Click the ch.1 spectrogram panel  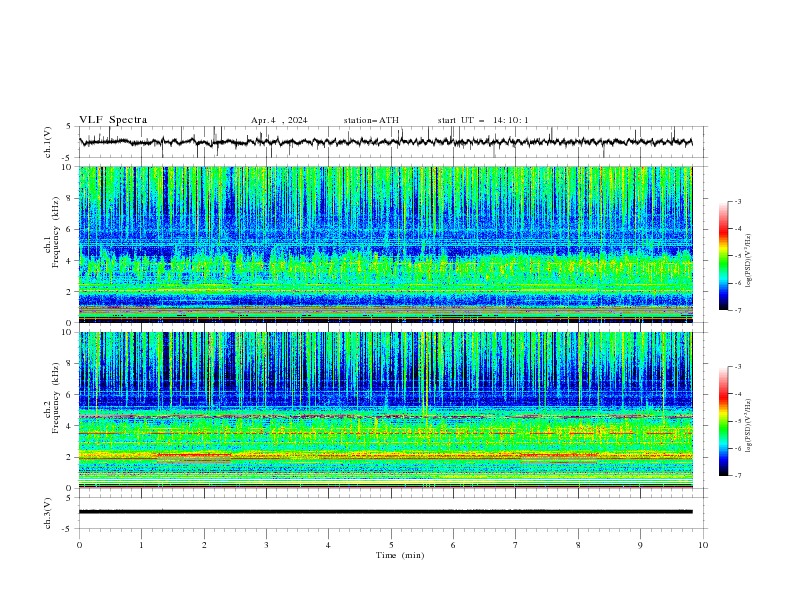tap(386, 244)
